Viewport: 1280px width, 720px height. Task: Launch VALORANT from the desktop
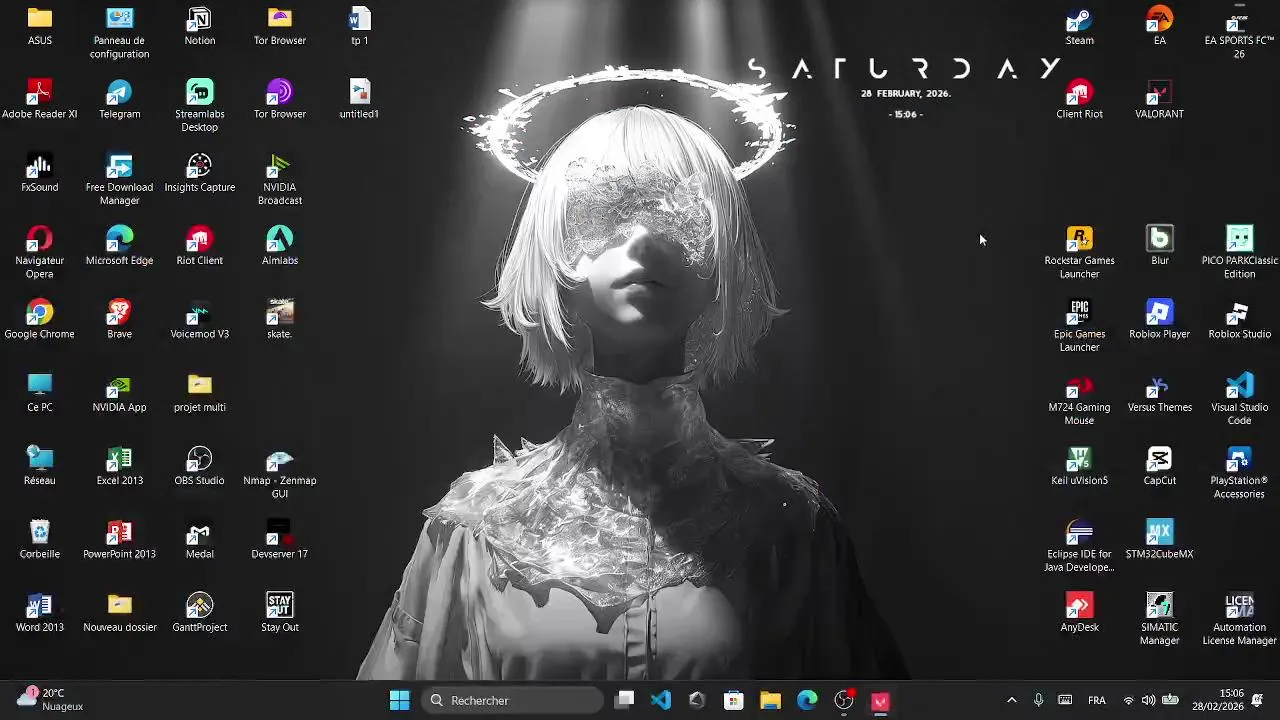pos(1159,100)
